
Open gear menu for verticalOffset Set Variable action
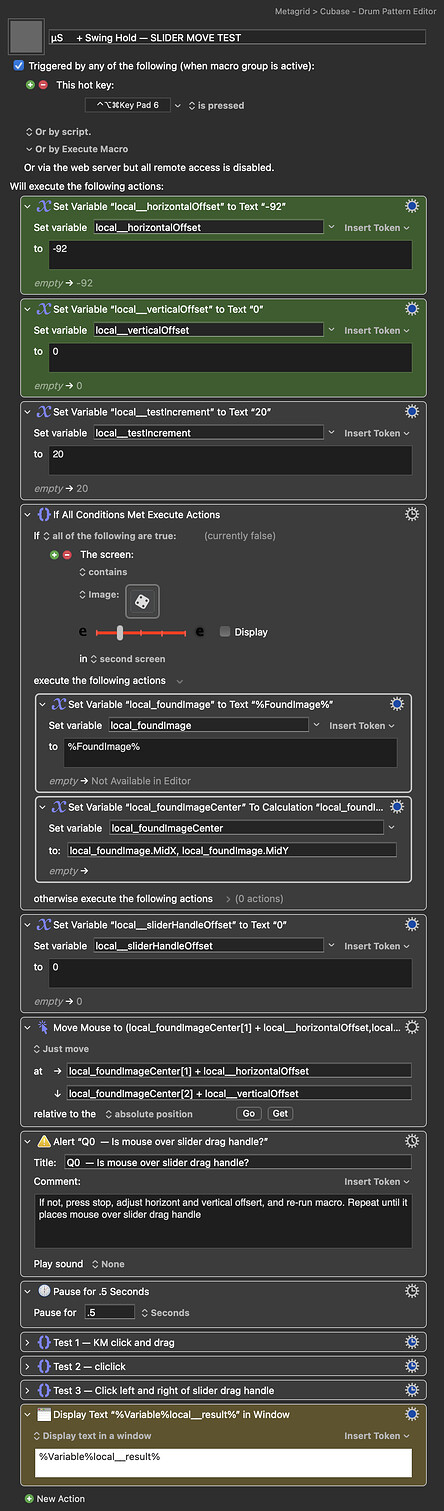pos(411,308)
